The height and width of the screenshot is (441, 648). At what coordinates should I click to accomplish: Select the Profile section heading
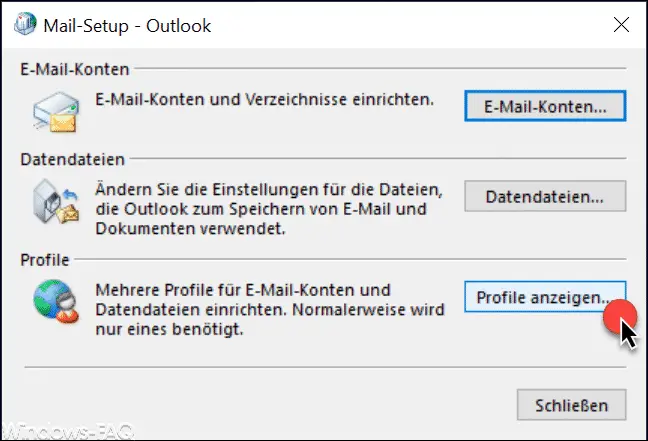tap(45, 260)
